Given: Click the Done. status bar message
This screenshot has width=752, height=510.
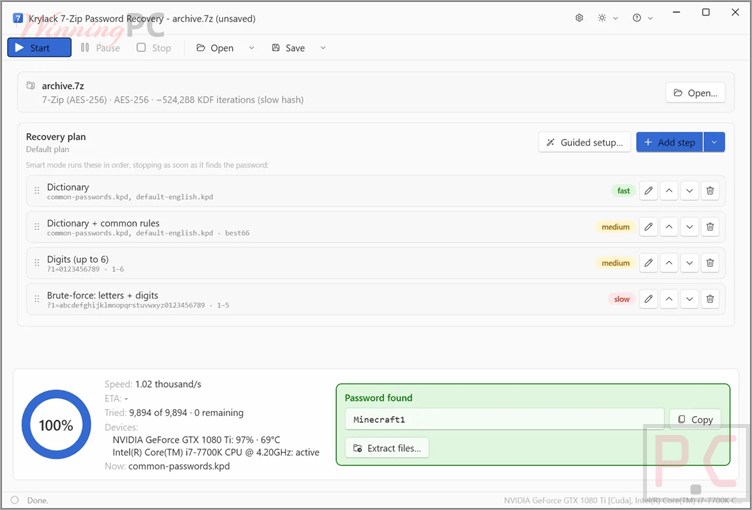Looking at the screenshot, I should (37, 500).
